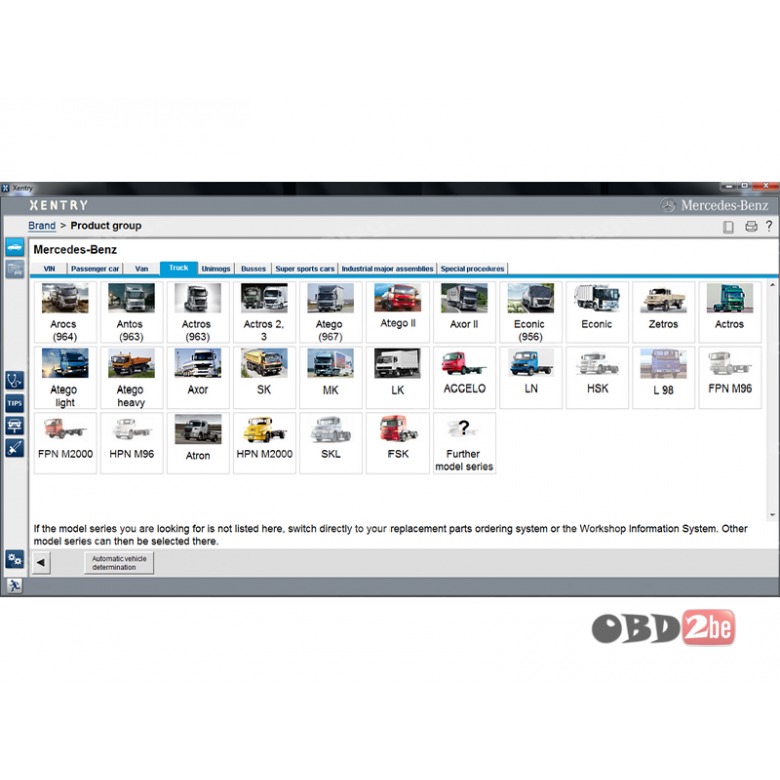
Task: Select the FPN M2000 tile
Action: point(65,443)
